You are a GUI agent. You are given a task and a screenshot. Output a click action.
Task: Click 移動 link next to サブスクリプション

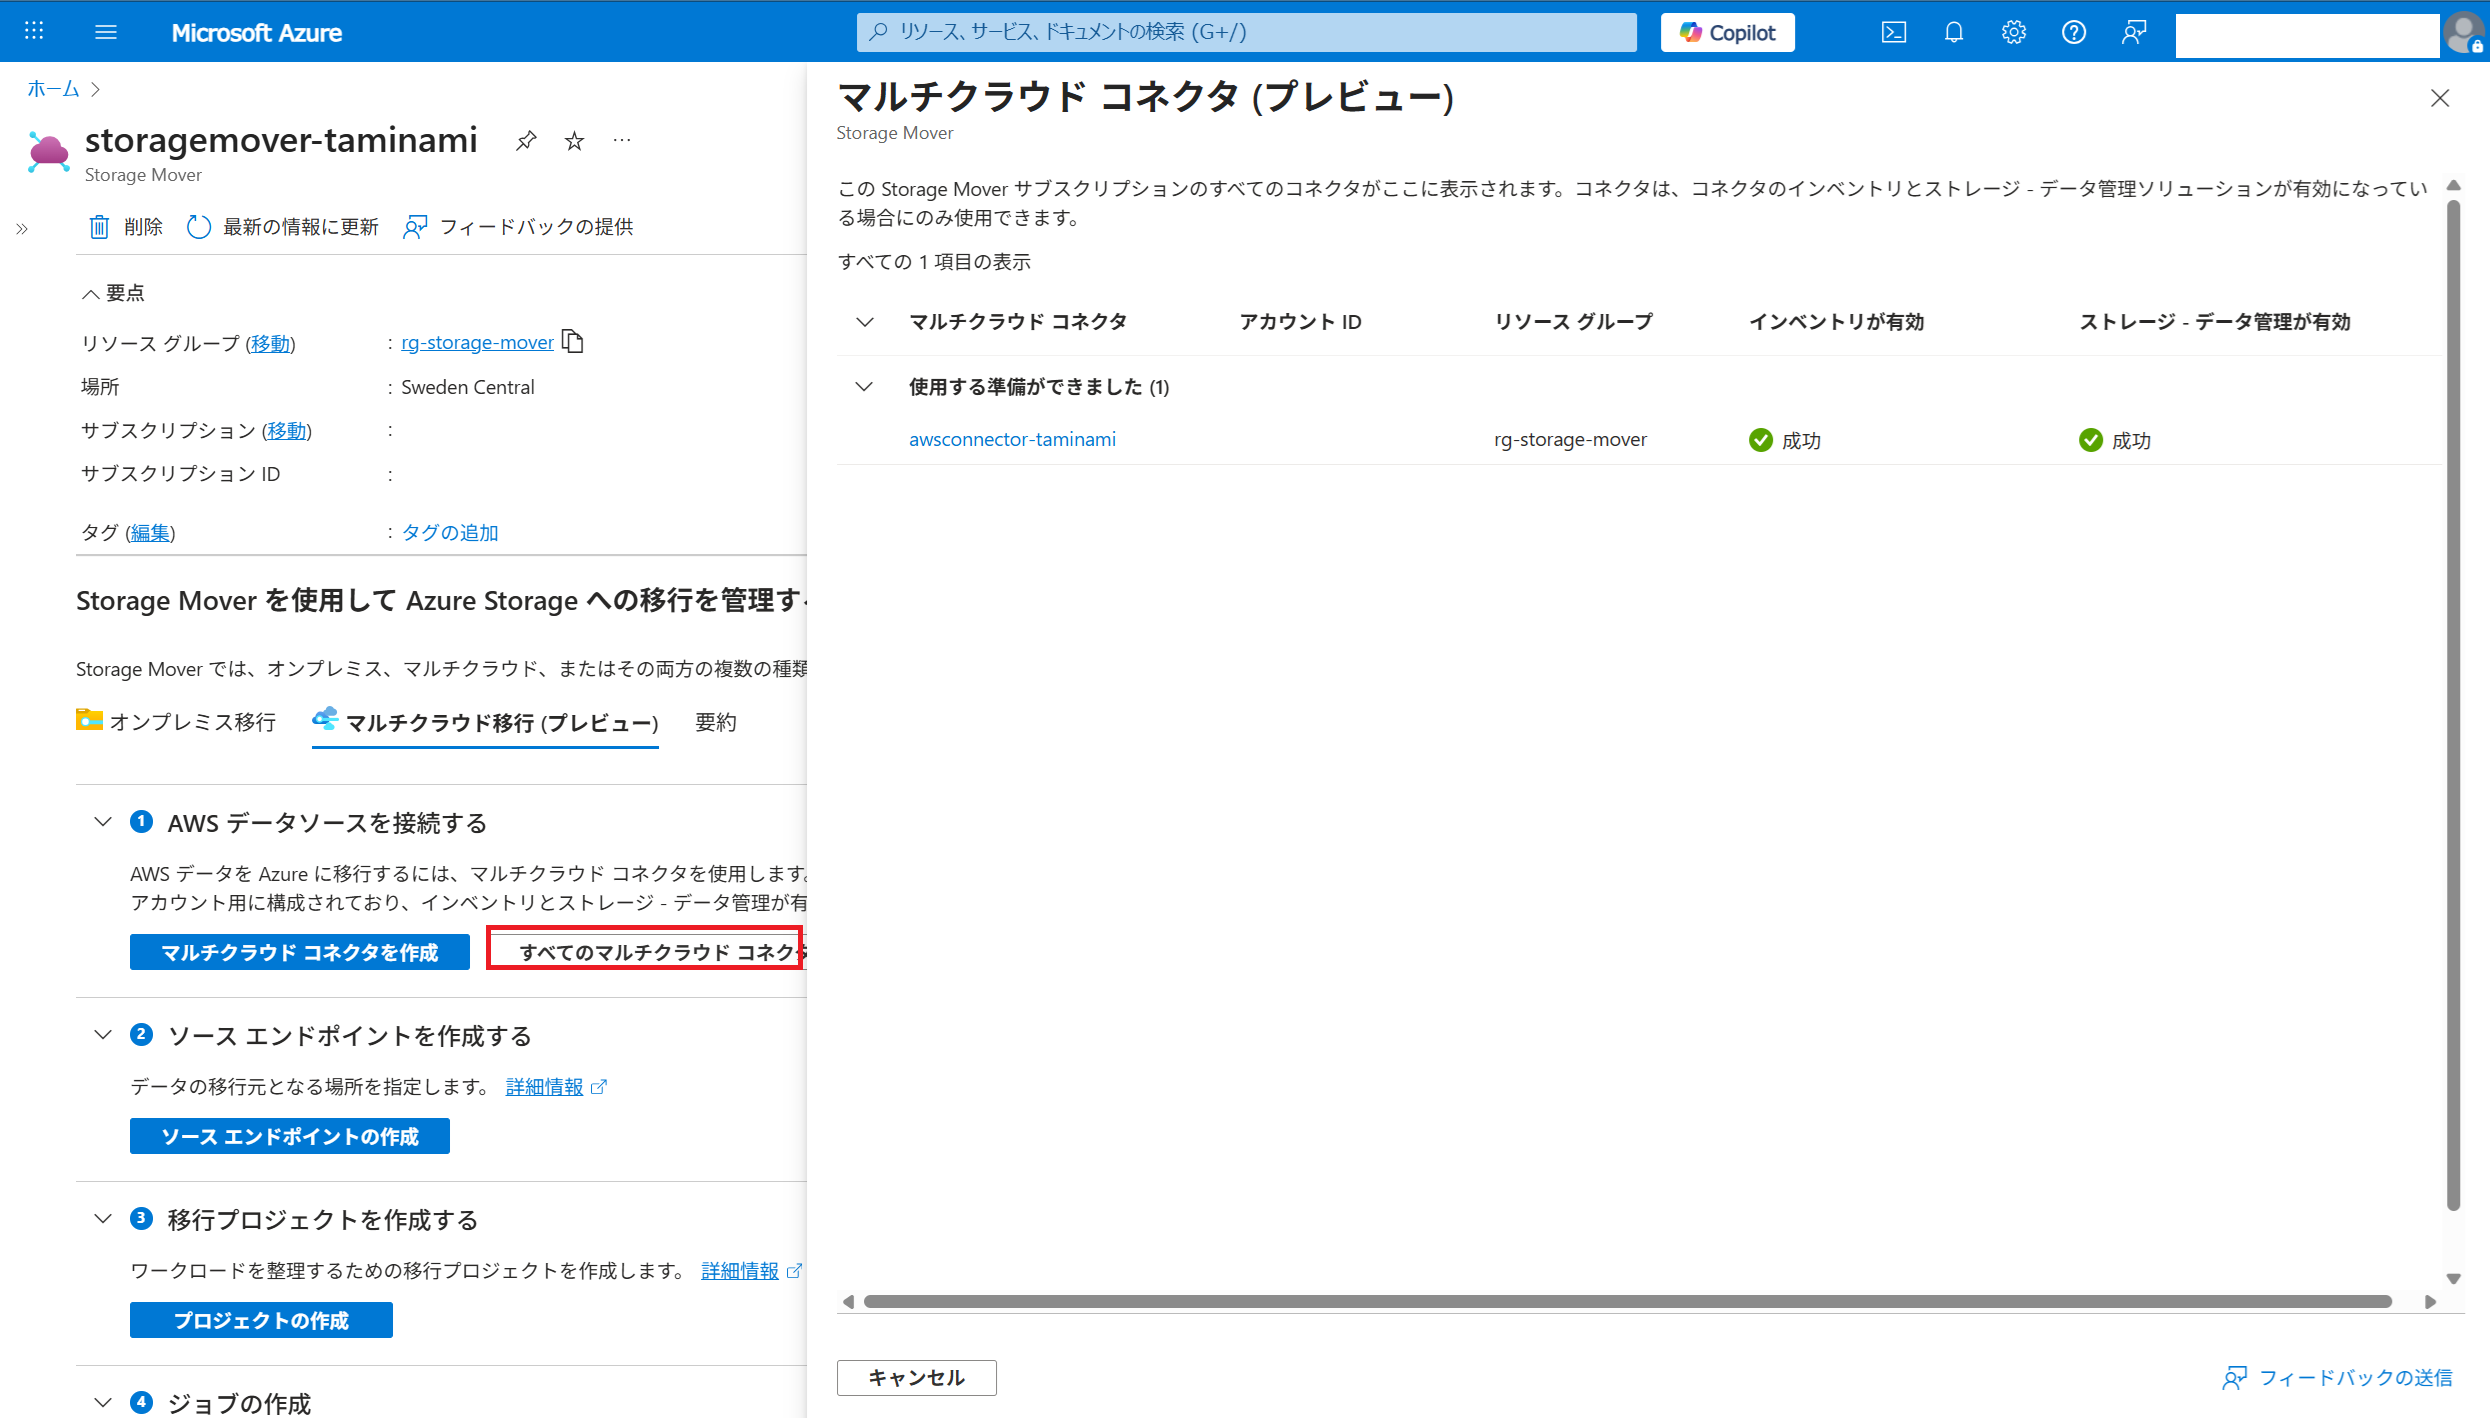click(x=286, y=430)
